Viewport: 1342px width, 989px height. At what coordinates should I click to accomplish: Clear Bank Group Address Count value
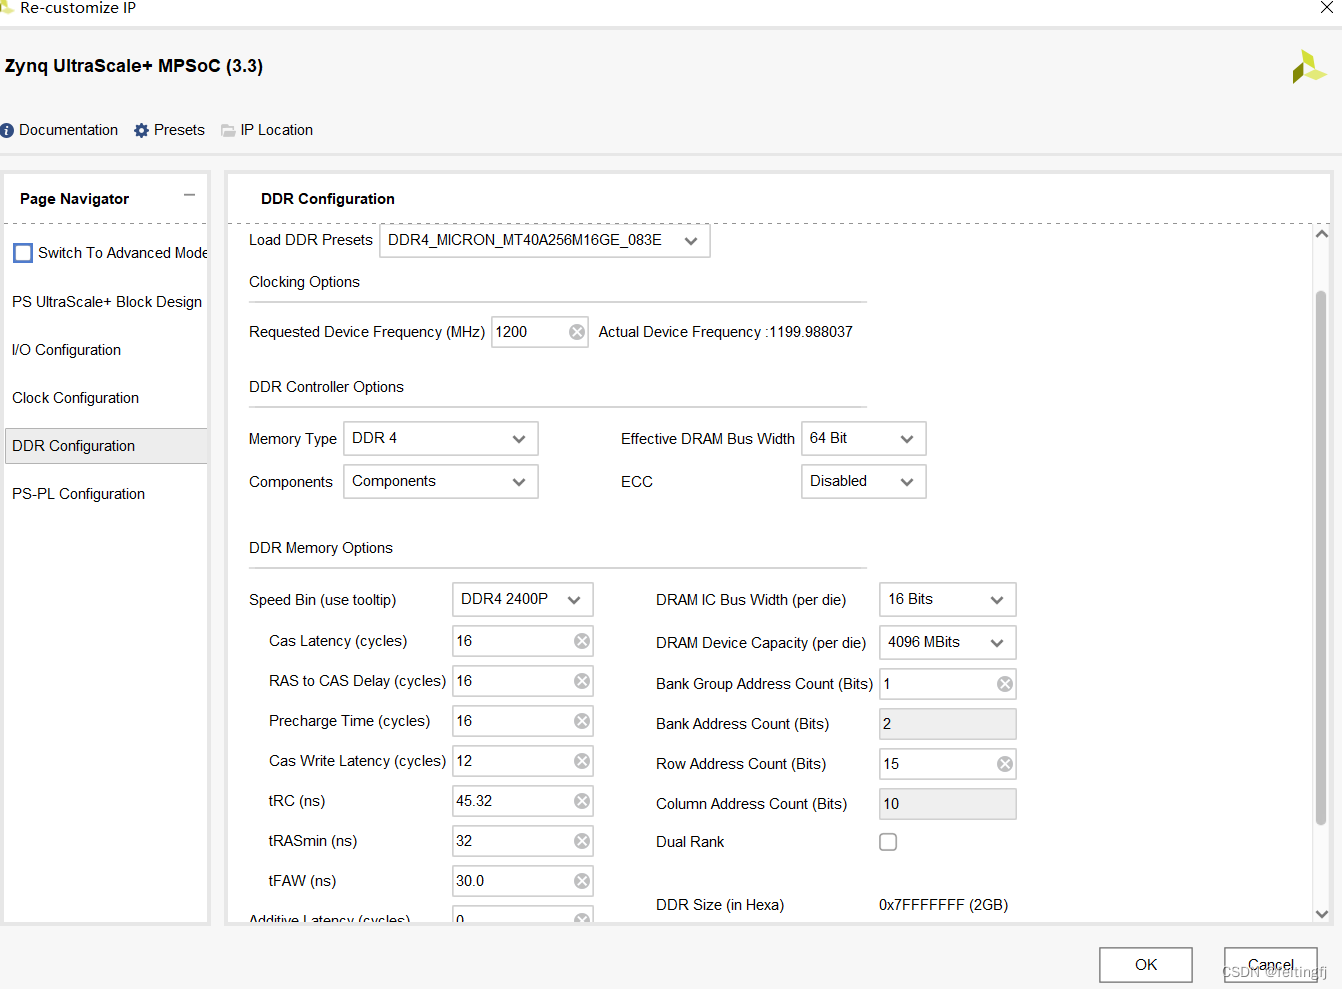pyautogui.click(x=1005, y=684)
